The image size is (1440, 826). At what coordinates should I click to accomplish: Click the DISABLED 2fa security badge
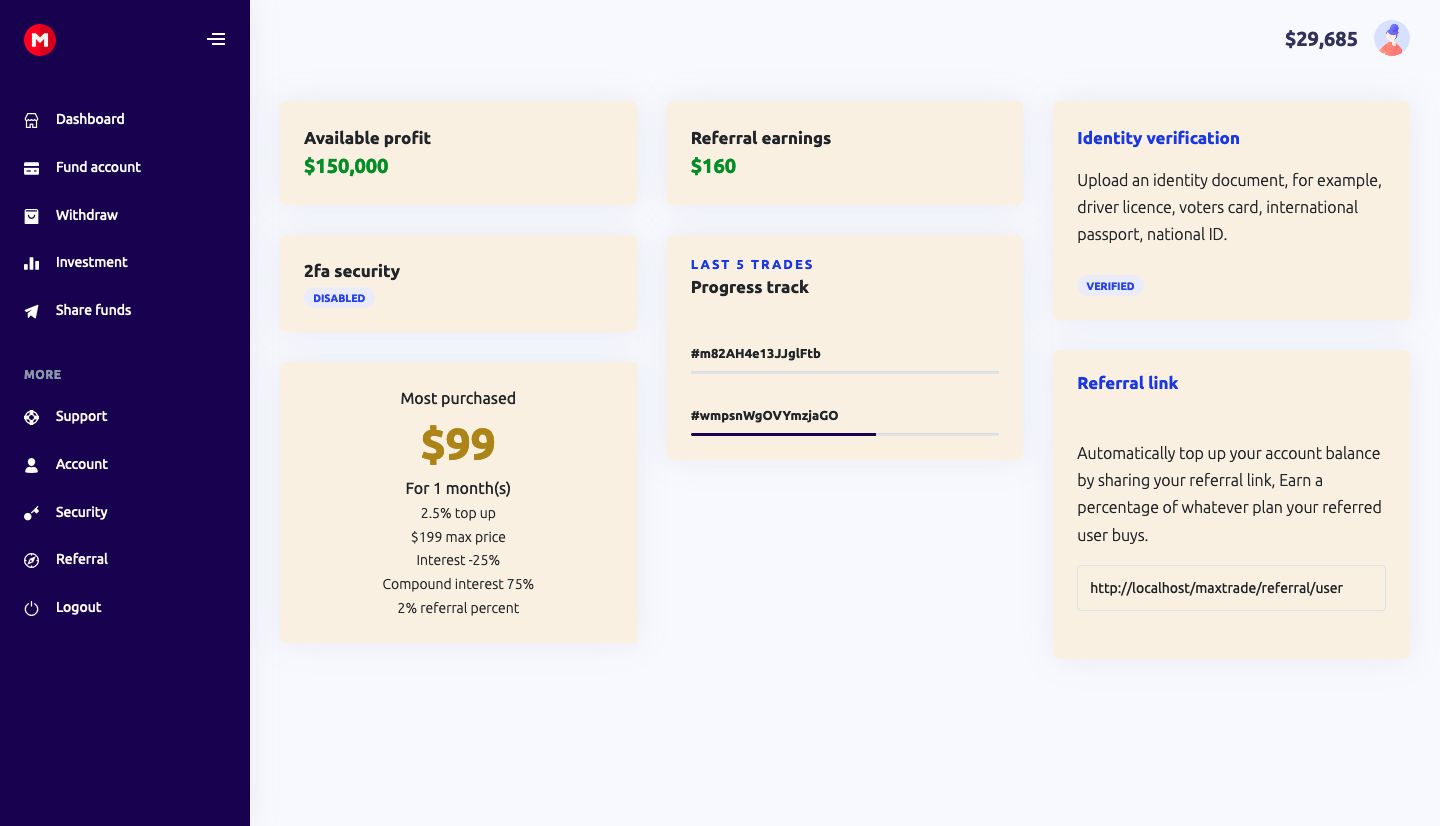(x=339, y=298)
